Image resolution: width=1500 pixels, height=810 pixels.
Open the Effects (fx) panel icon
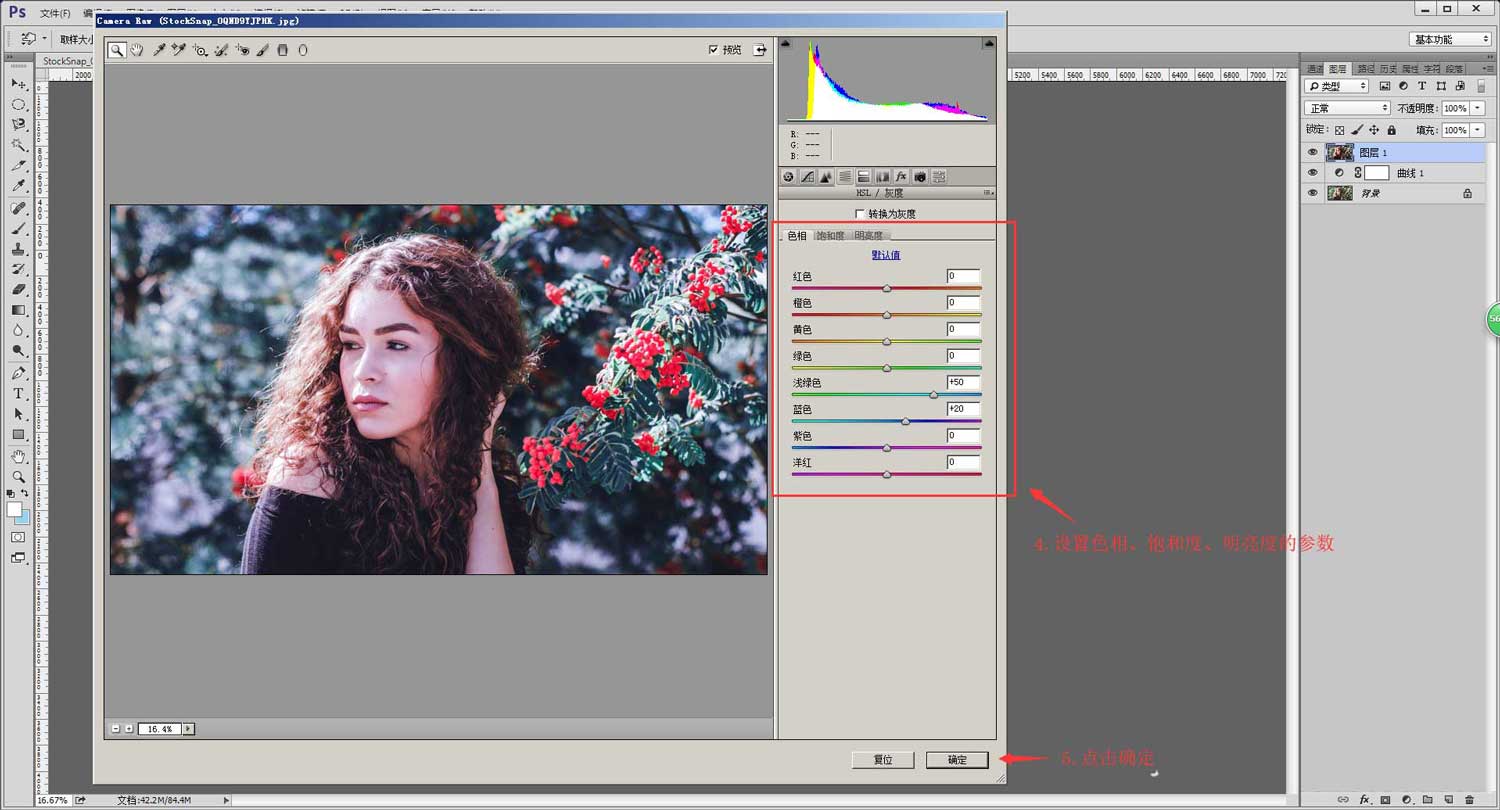click(x=901, y=177)
